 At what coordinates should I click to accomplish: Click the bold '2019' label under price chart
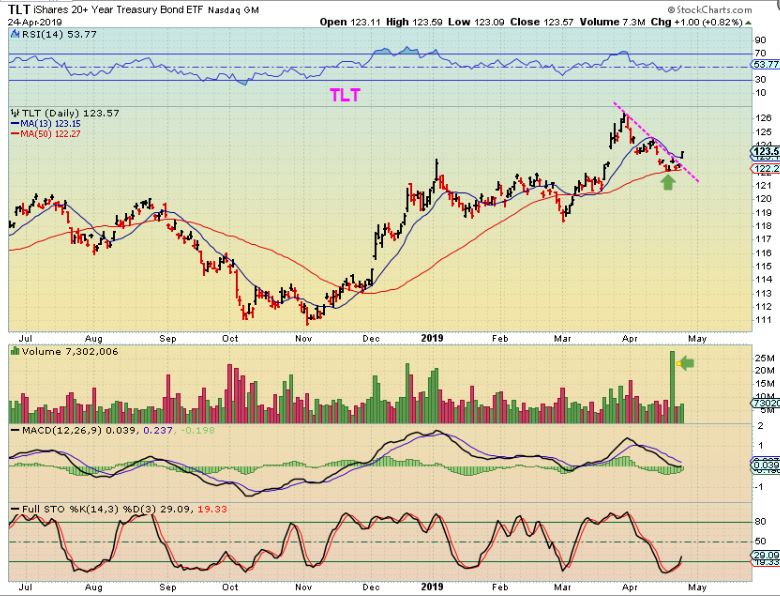pos(432,338)
